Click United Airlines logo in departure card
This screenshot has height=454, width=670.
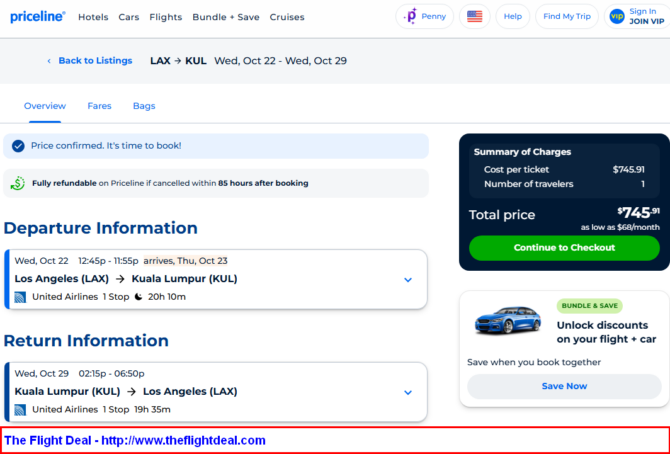tap(20, 297)
